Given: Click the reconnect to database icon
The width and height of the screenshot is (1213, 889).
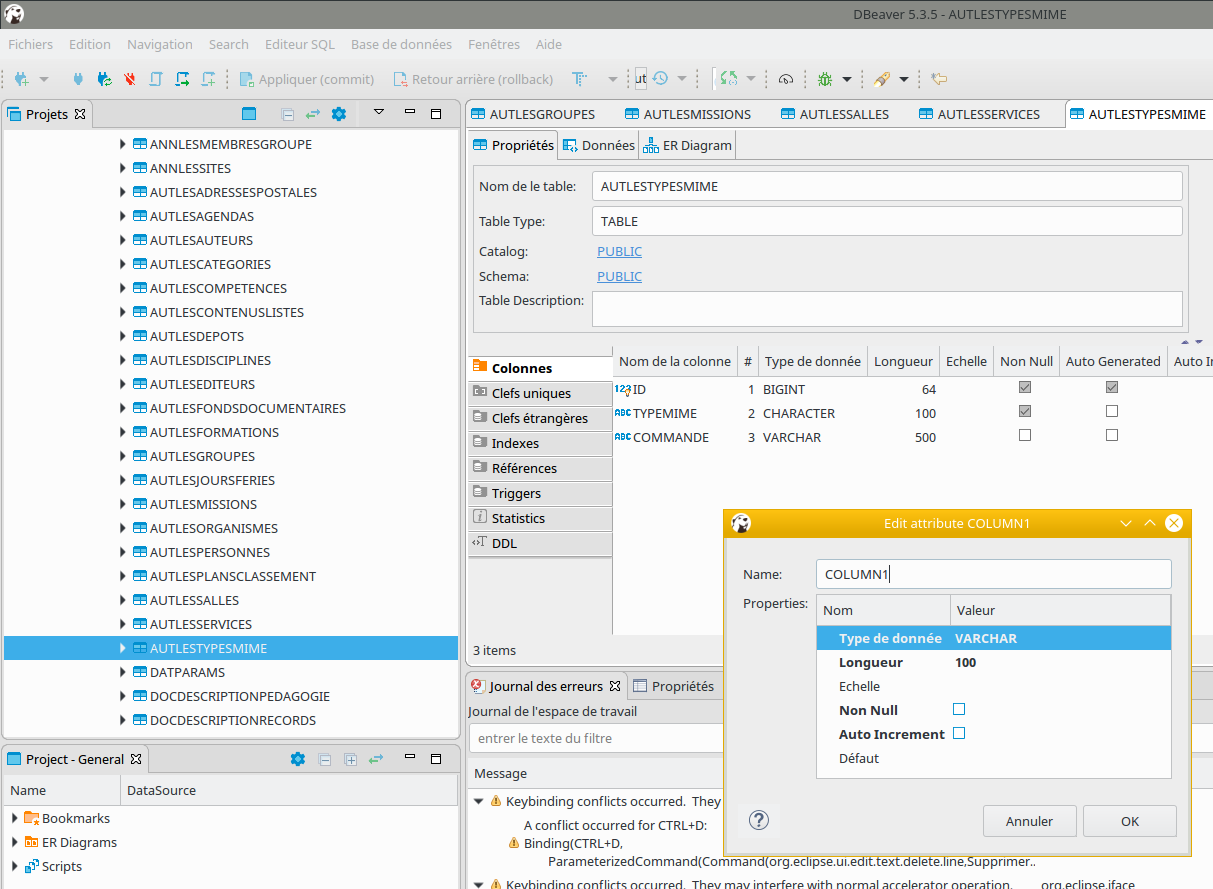Looking at the screenshot, I should pyautogui.click(x=103, y=78).
